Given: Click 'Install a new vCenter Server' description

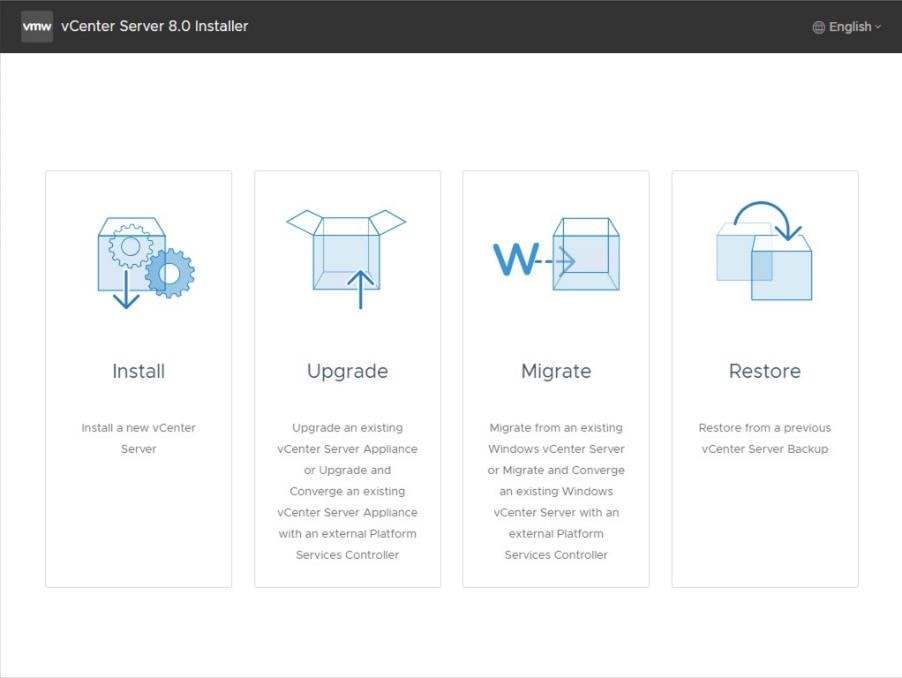Looking at the screenshot, I should [139, 438].
